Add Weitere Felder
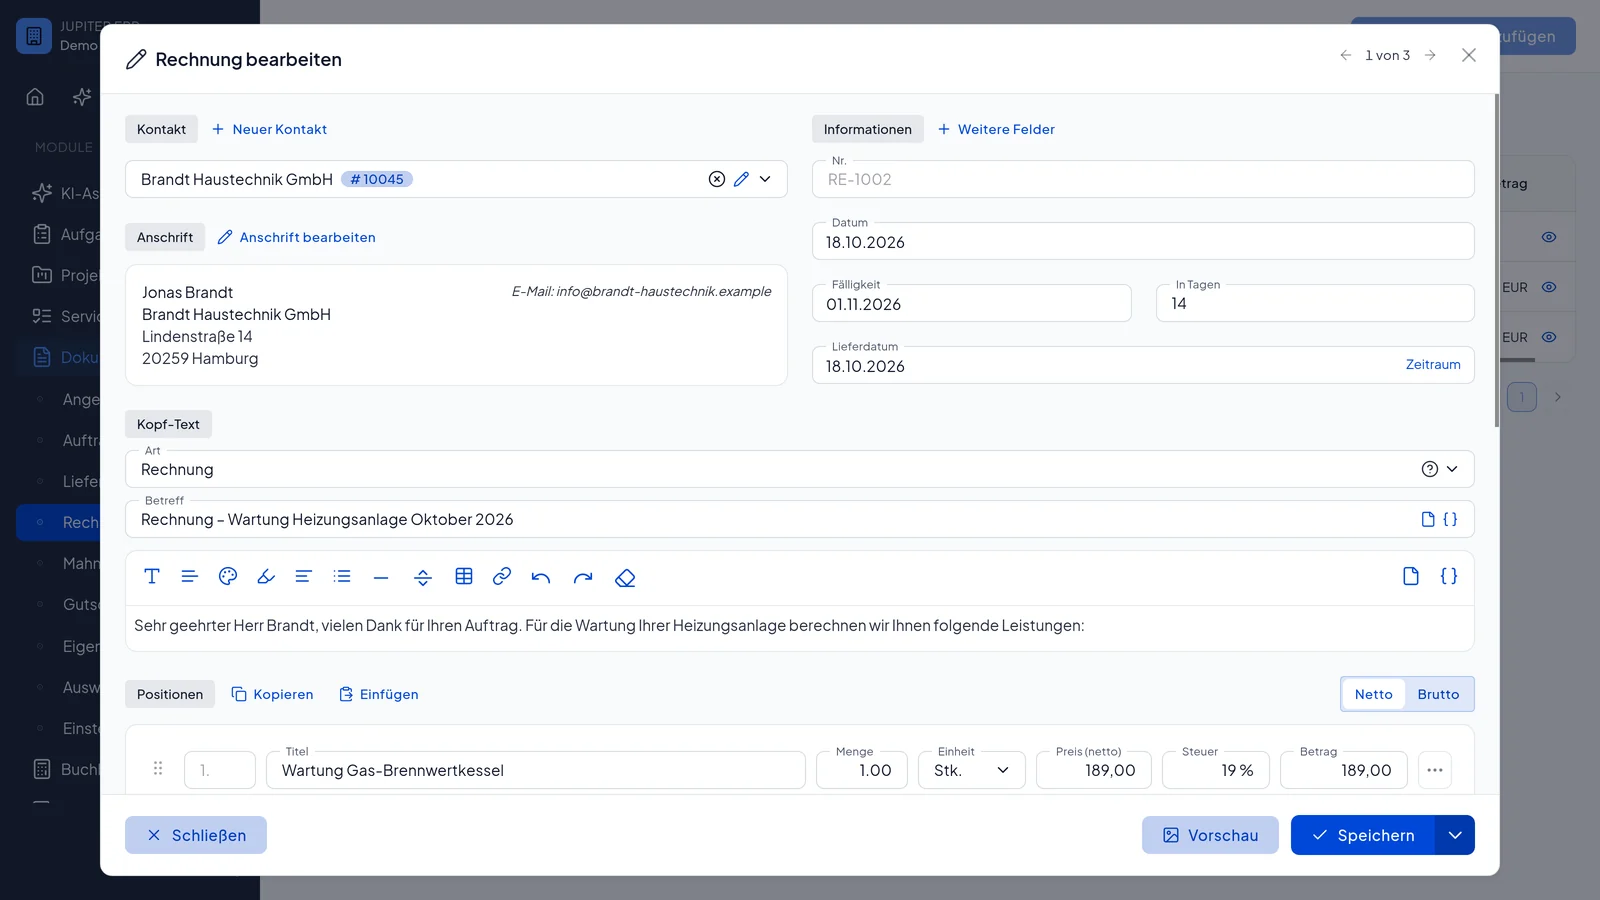Image resolution: width=1600 pixels, height=900 pixels. click(996, 129)
